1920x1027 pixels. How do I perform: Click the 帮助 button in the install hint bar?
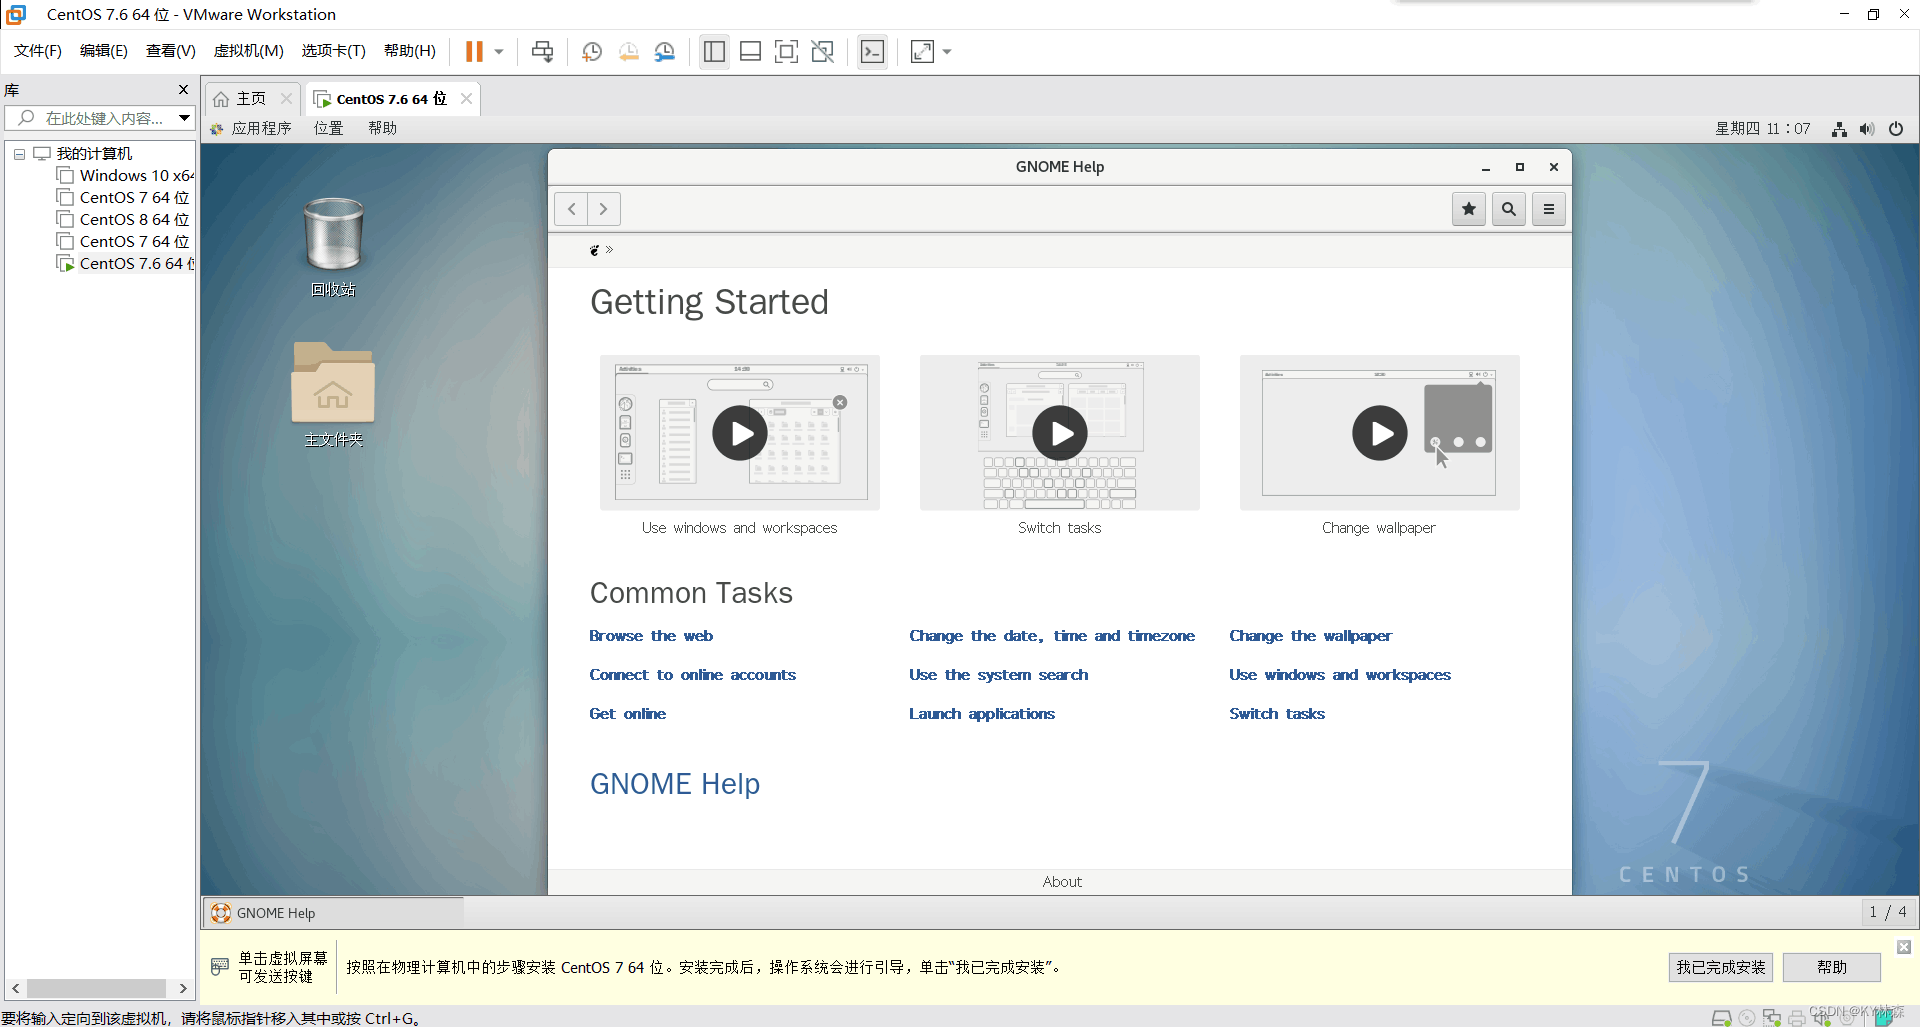point(1832,967)
